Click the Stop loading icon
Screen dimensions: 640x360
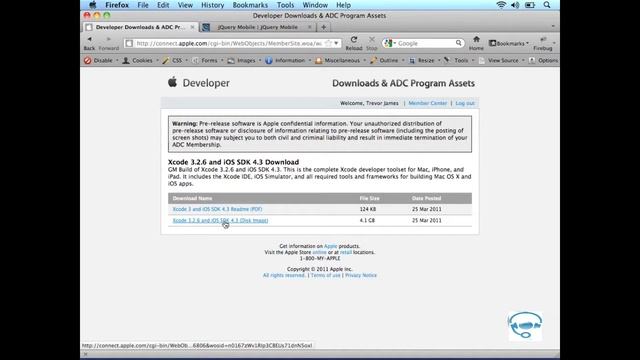tap(371, 40)
